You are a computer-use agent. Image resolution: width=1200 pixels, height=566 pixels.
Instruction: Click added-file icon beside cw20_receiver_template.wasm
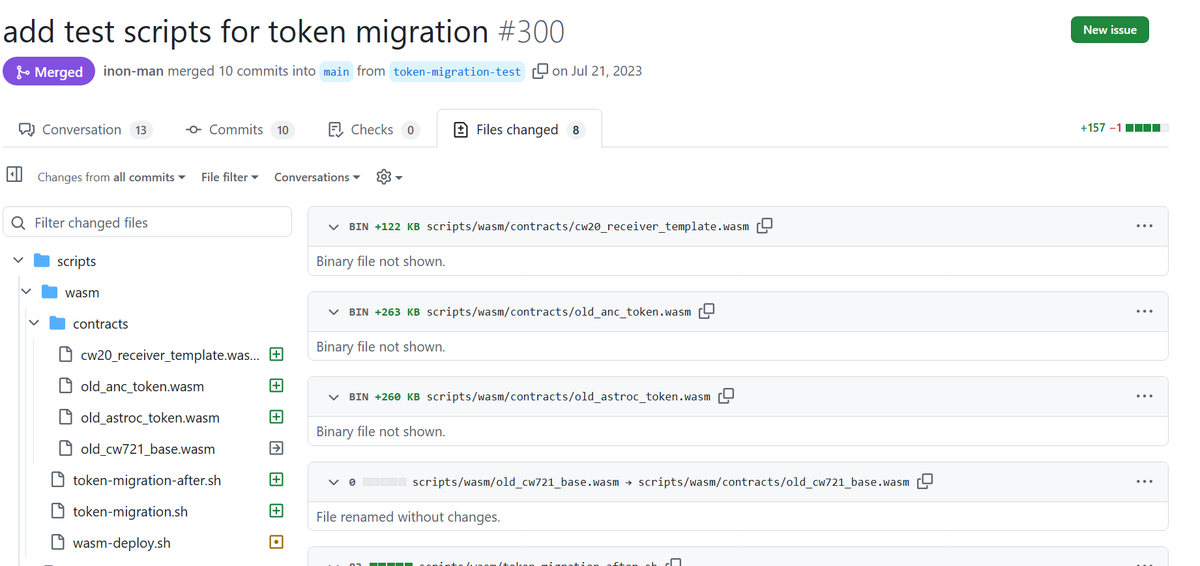coord(277,354)
